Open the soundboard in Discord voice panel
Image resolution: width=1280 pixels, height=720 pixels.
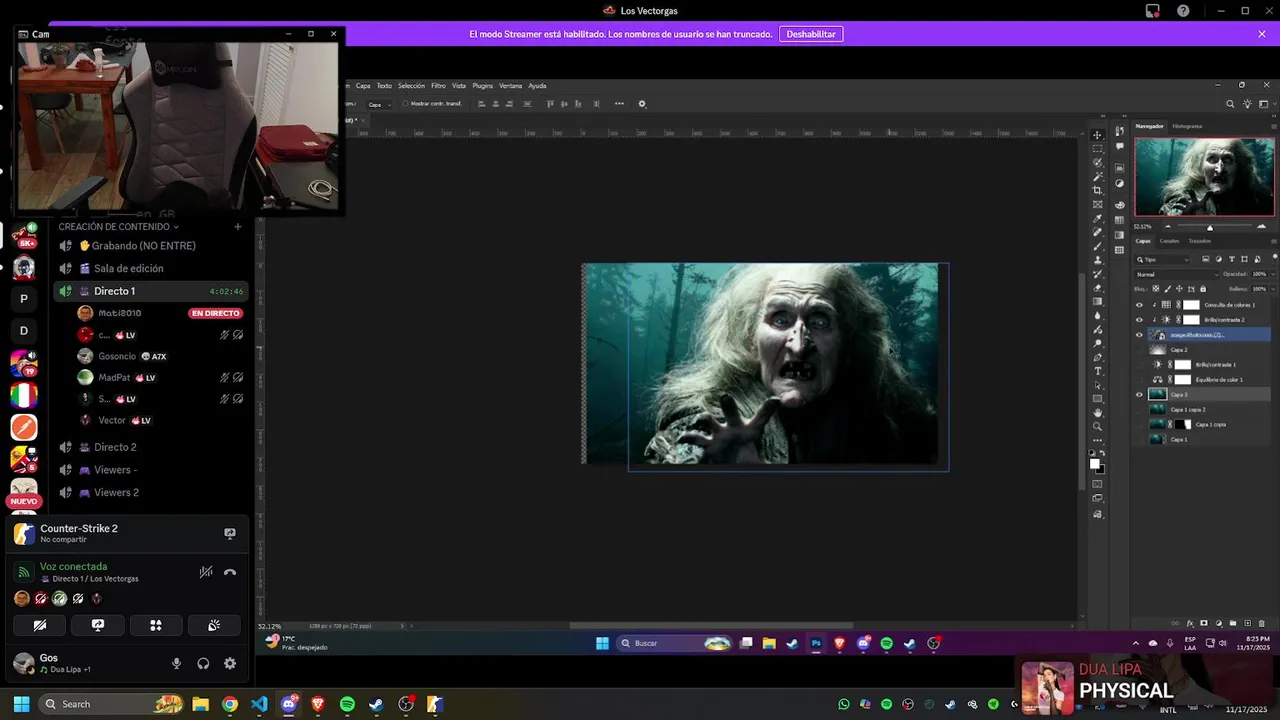pos(214,625)
